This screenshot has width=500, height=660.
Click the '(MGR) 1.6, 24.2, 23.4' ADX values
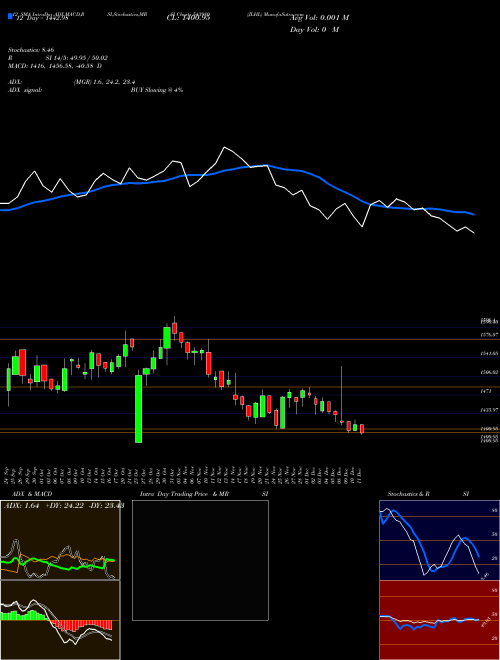click(x=104, y=82)
